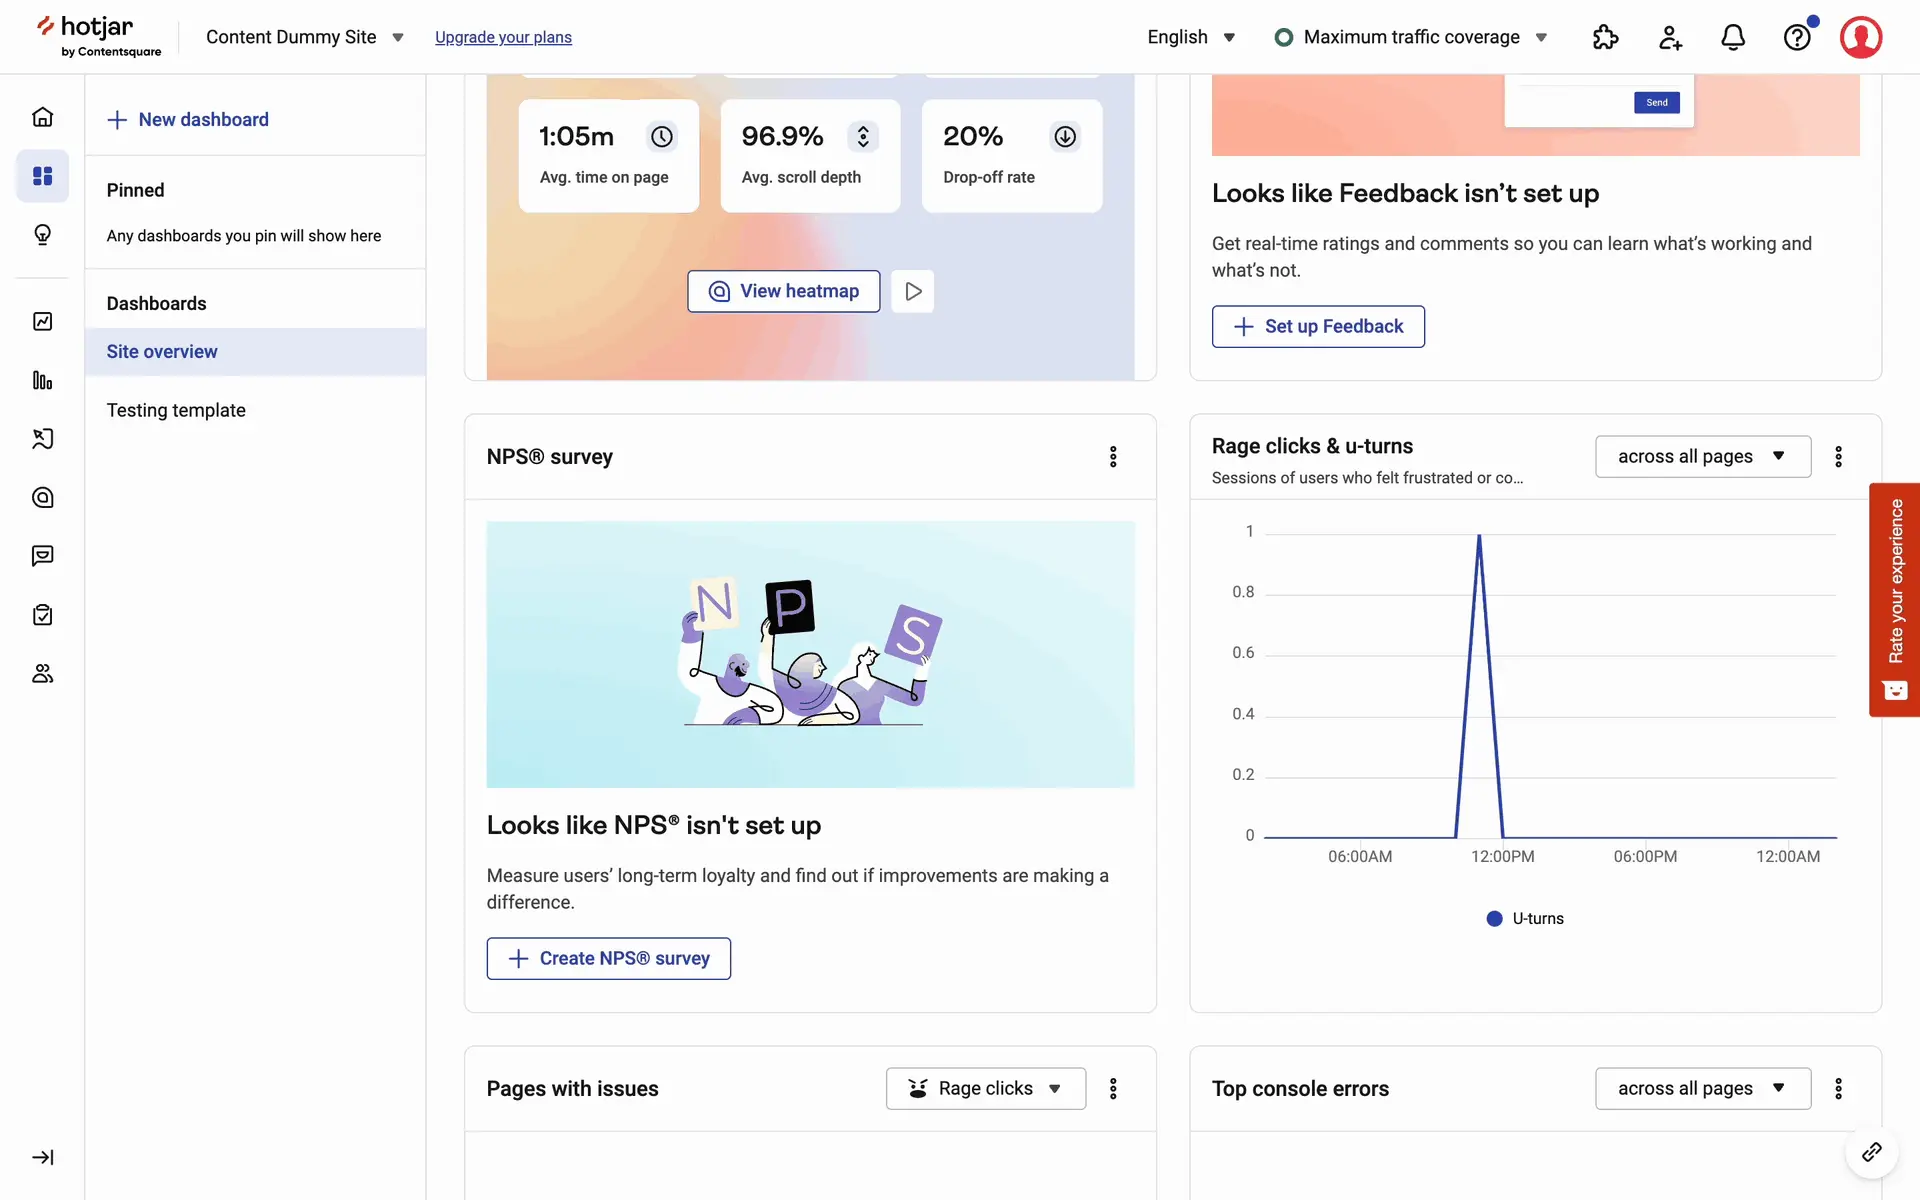The image size is (1920, 1200).
Task: Click the Upgrade your plans link
Action: click(x=503, y=37)
